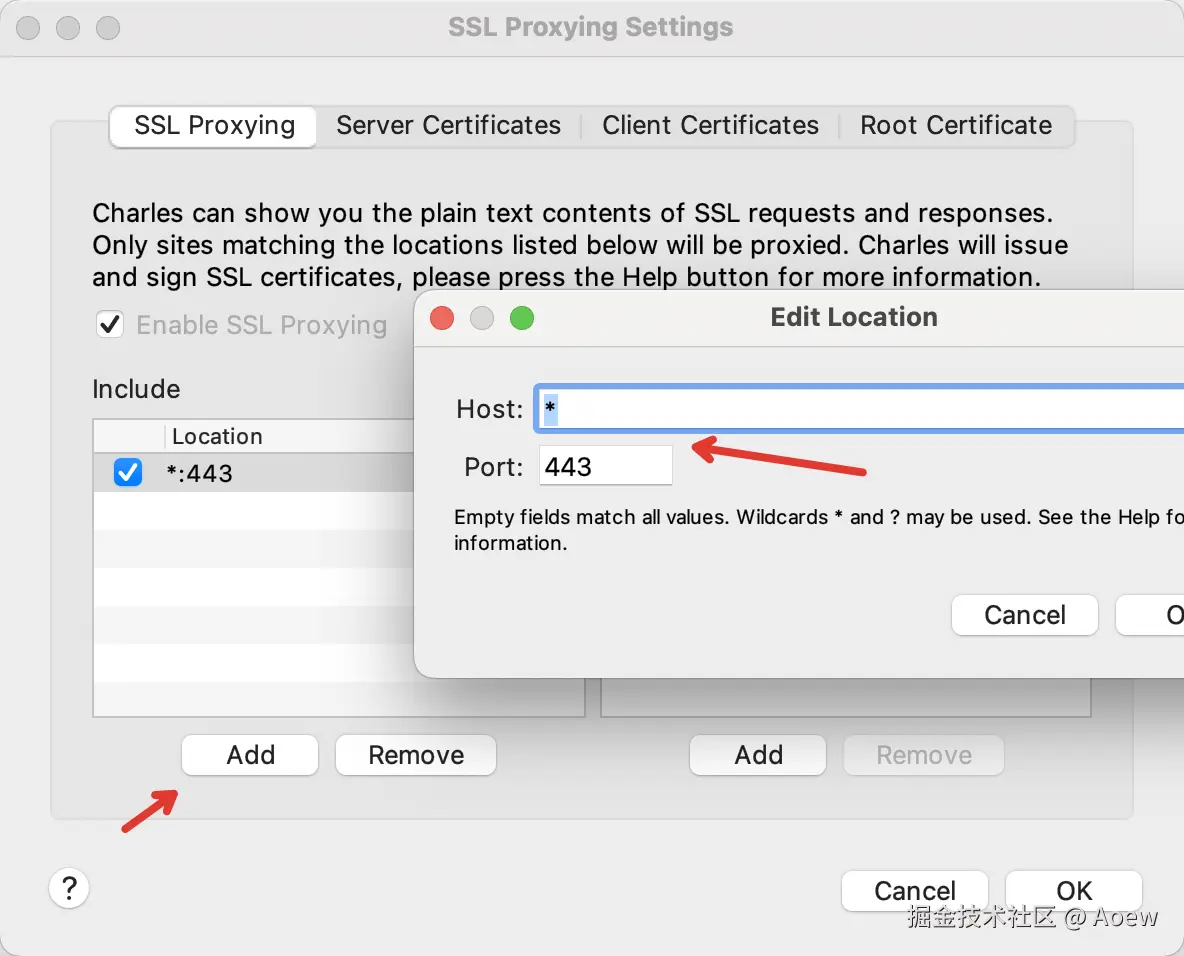Select the *:443 row in Include list
The image size is (1184, 956).
click(x=254, y=473)
